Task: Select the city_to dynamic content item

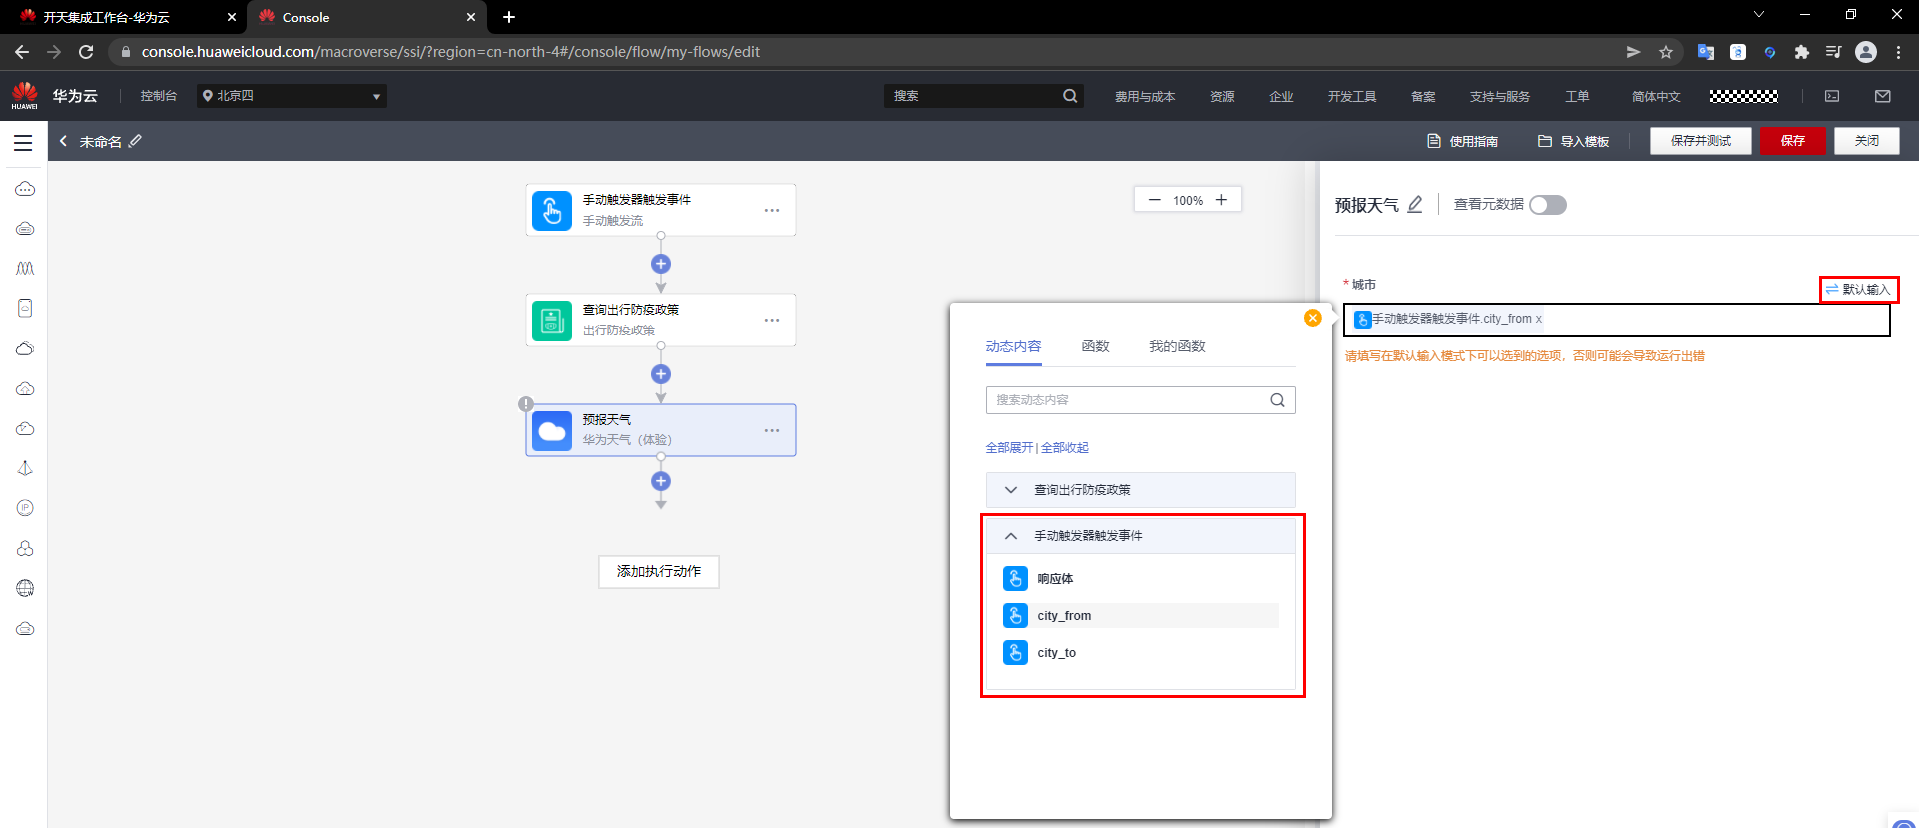Action: point(1140,653)
